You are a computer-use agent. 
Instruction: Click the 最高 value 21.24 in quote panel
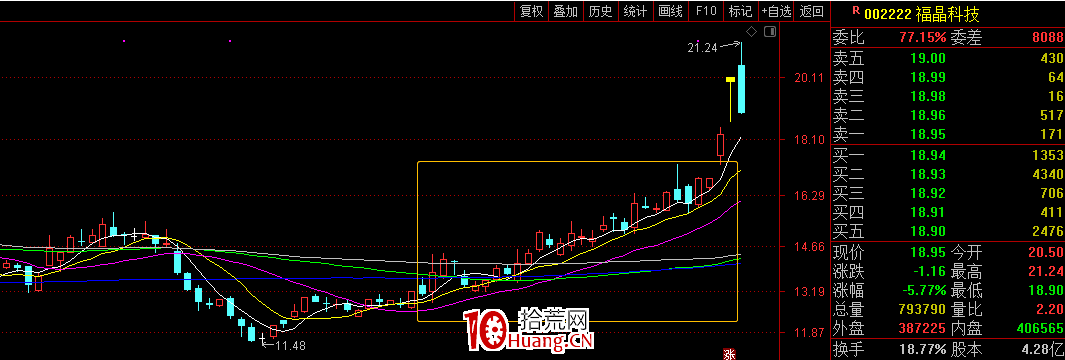(x=1045, y=272)
